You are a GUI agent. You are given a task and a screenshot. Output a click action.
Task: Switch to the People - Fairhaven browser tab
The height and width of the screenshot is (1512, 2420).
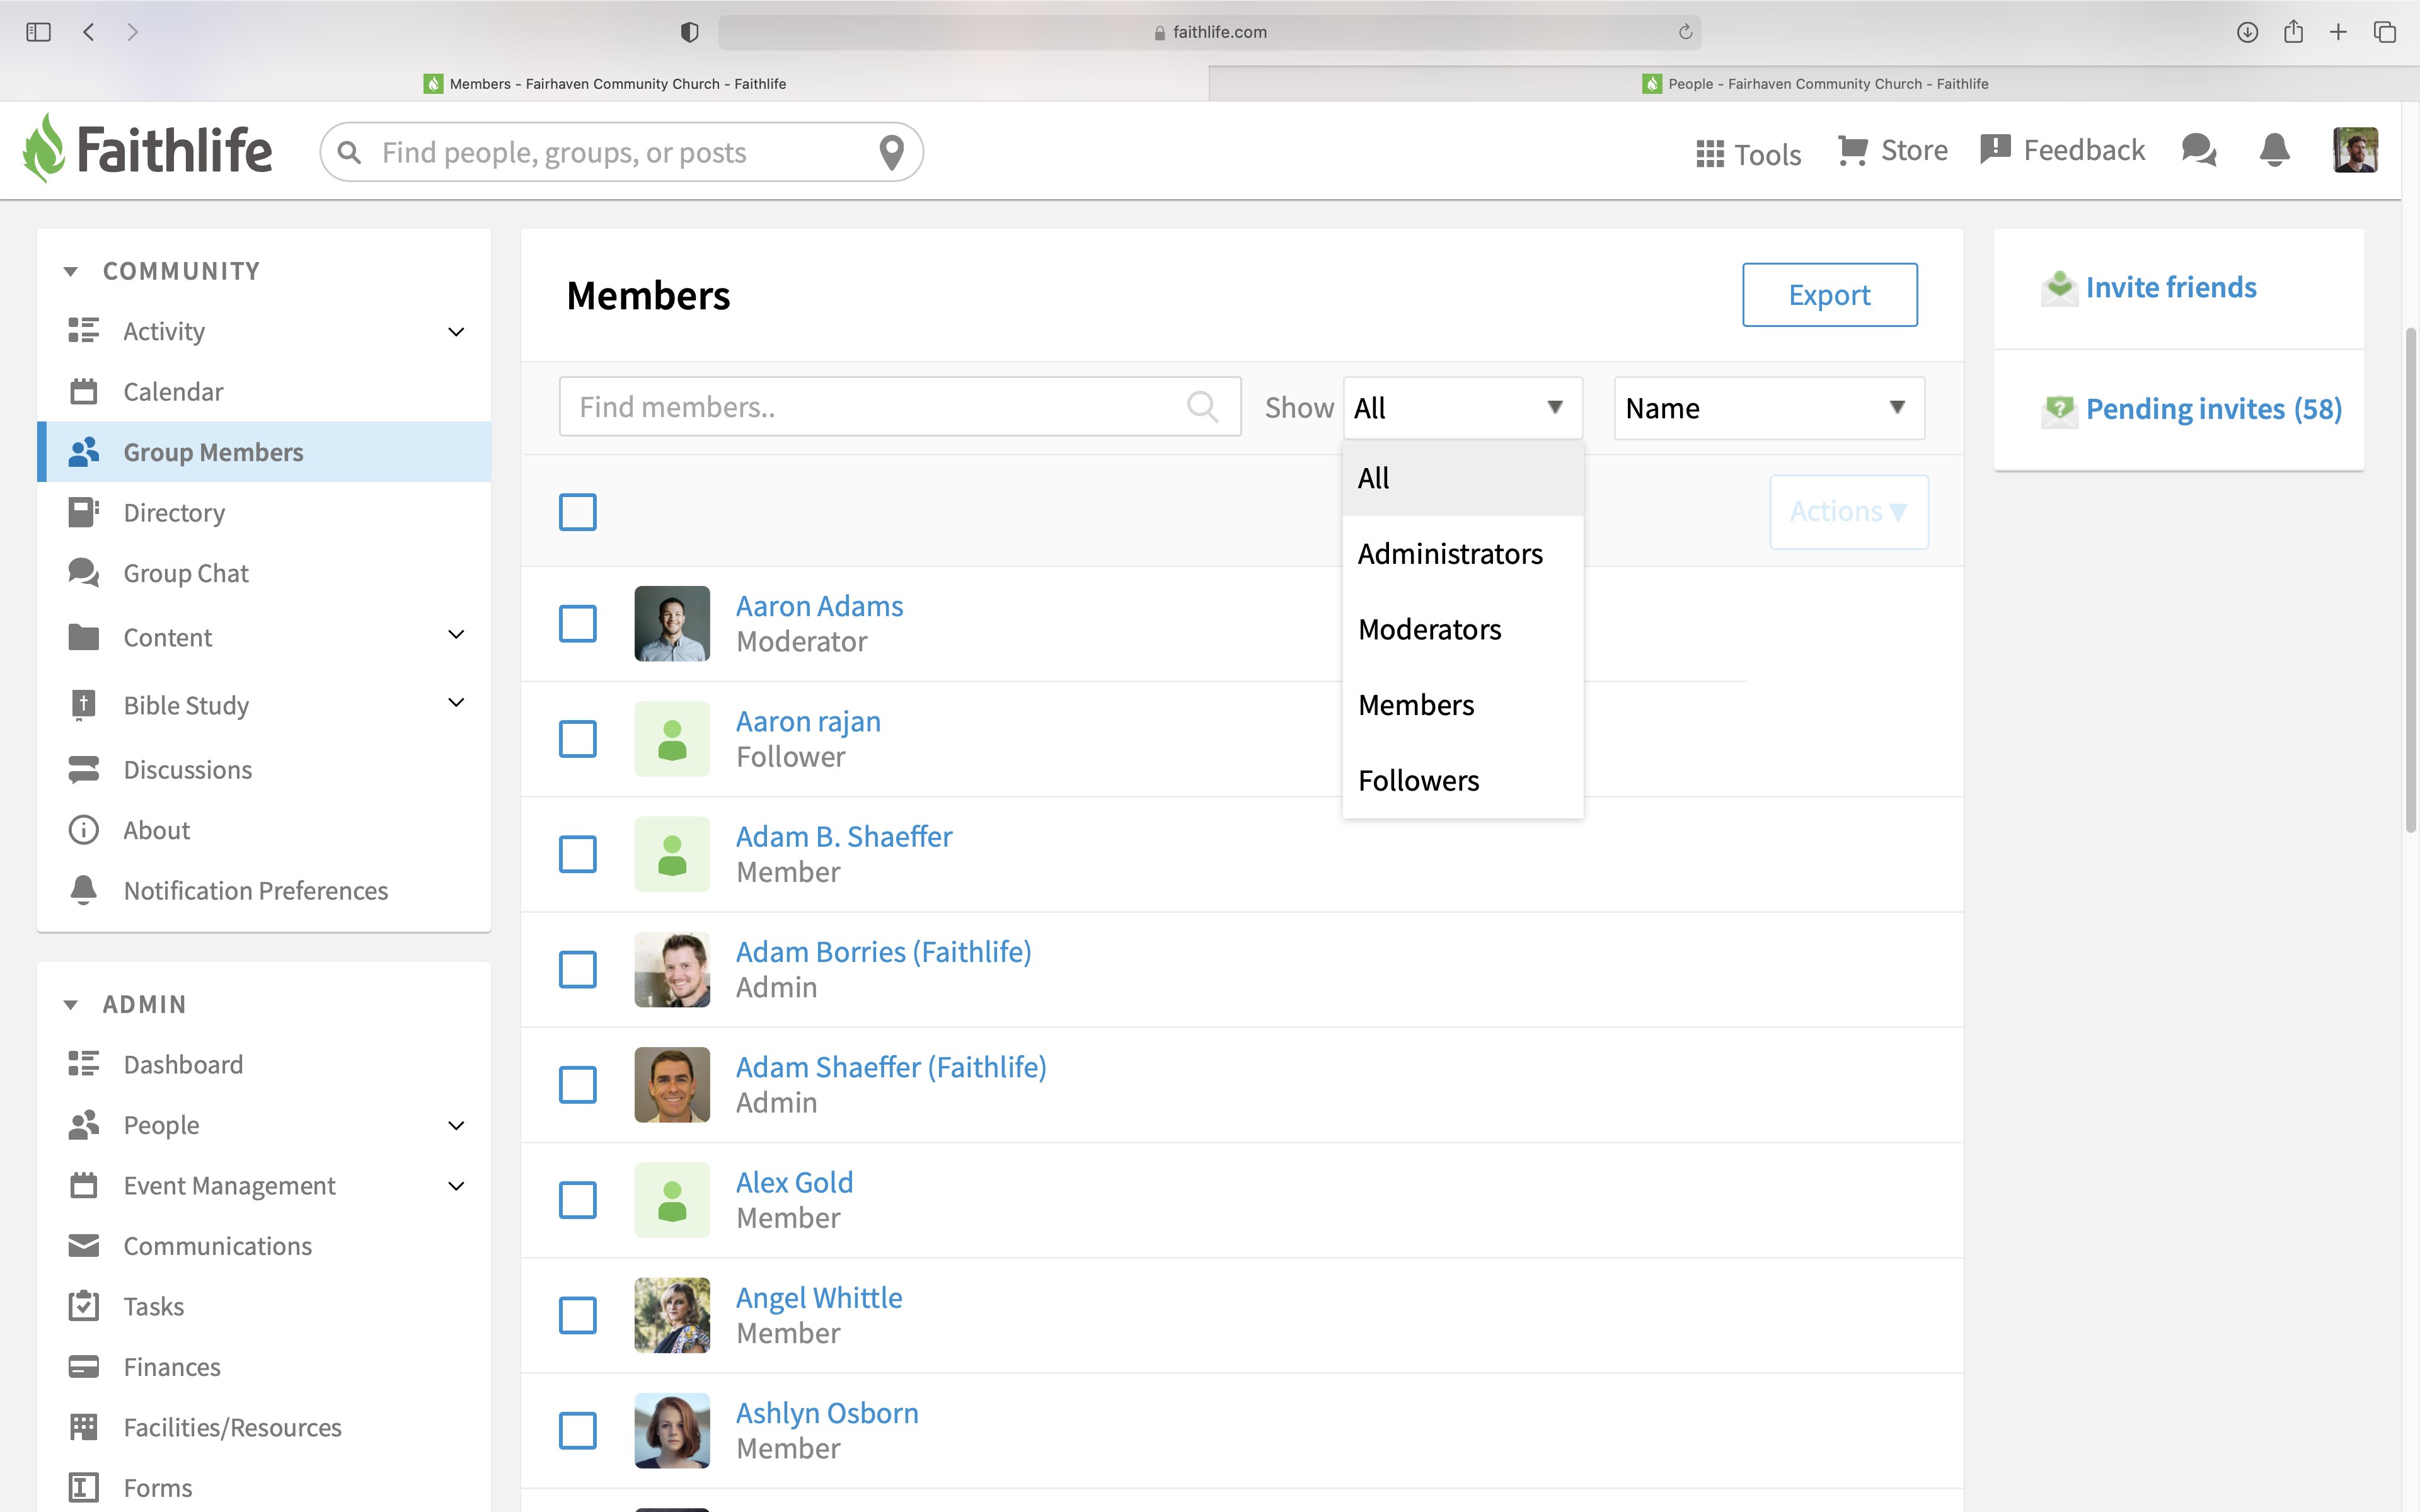coord(1813,84)
